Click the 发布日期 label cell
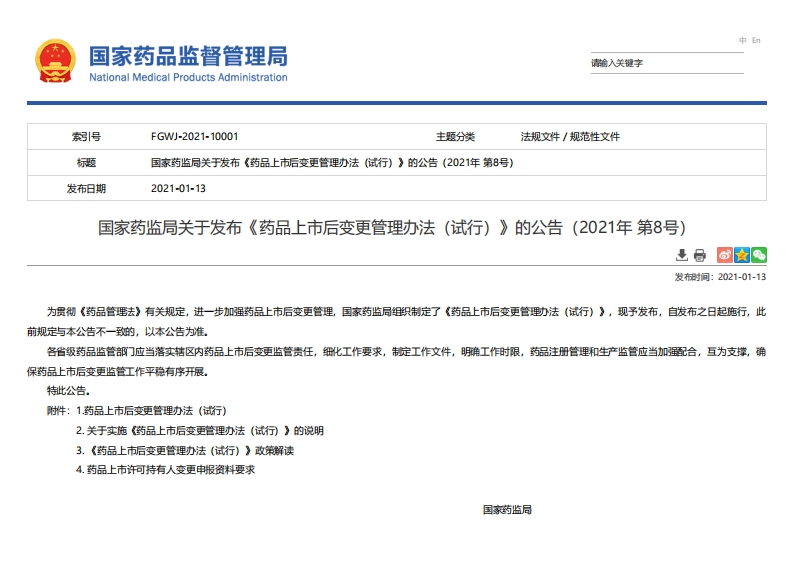 click(86, 189)
